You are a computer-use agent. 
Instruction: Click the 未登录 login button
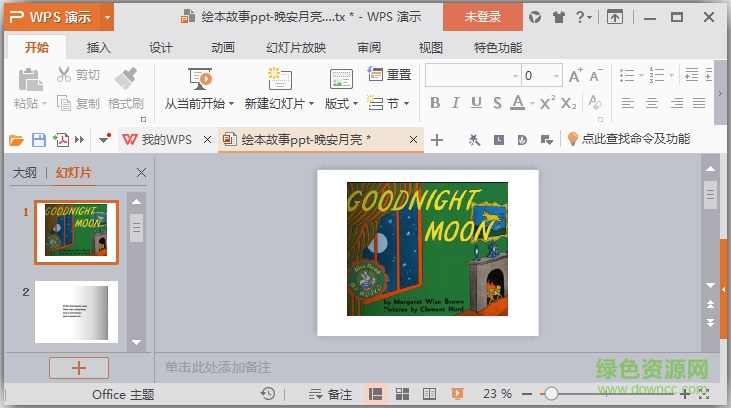coord(483,17)
